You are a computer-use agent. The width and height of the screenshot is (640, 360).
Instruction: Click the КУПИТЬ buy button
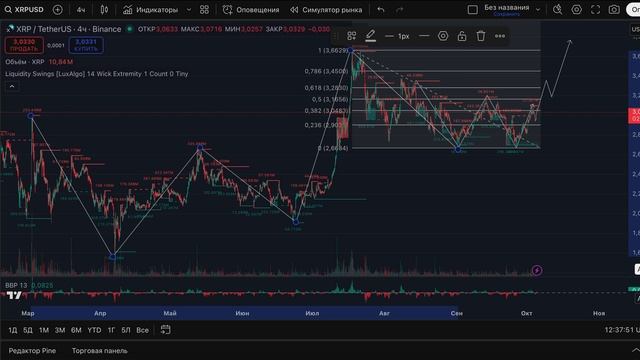[86, 45]
